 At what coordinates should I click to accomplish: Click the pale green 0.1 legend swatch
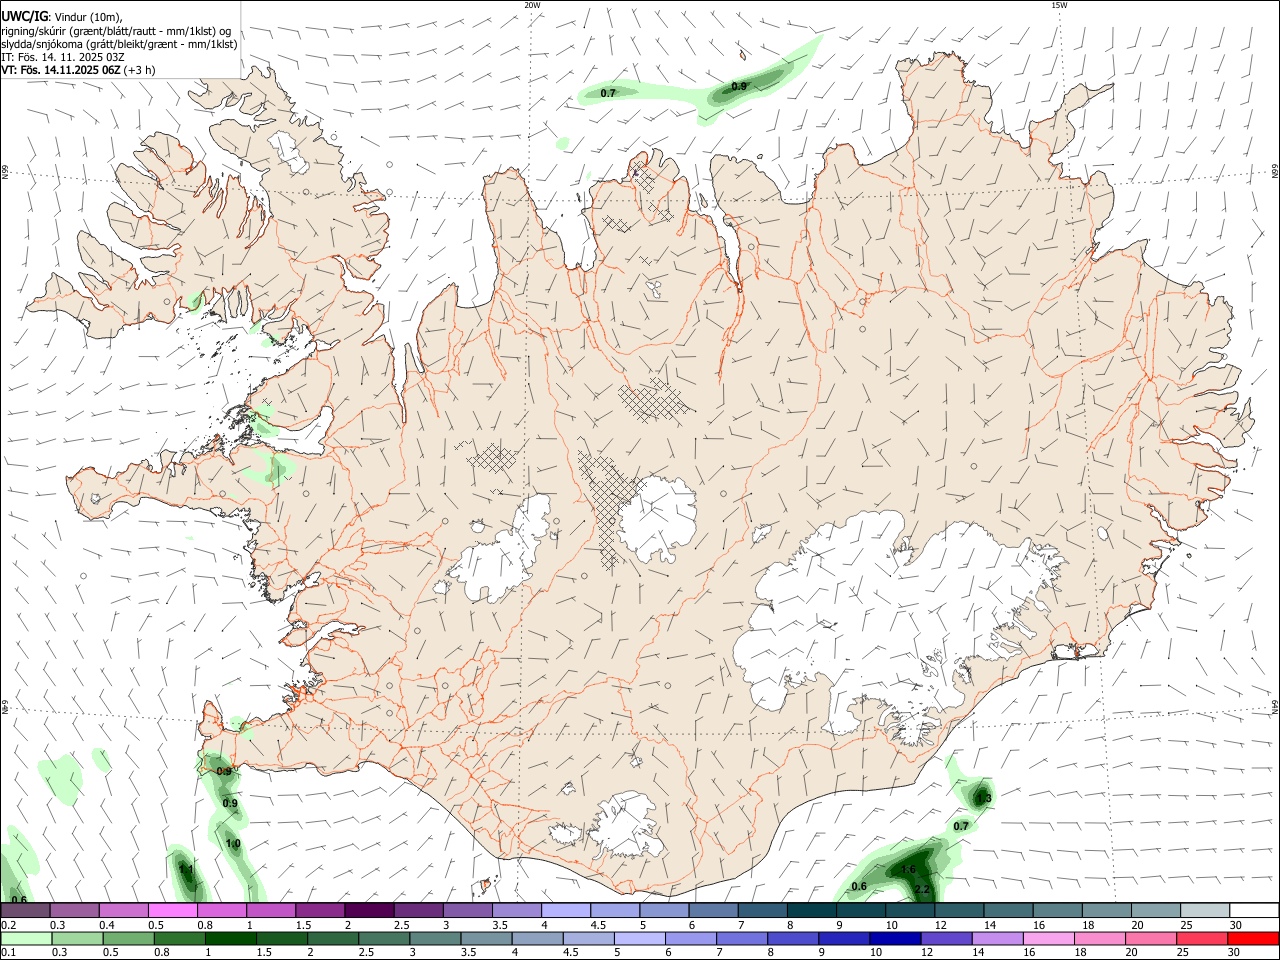click(25, 938)
